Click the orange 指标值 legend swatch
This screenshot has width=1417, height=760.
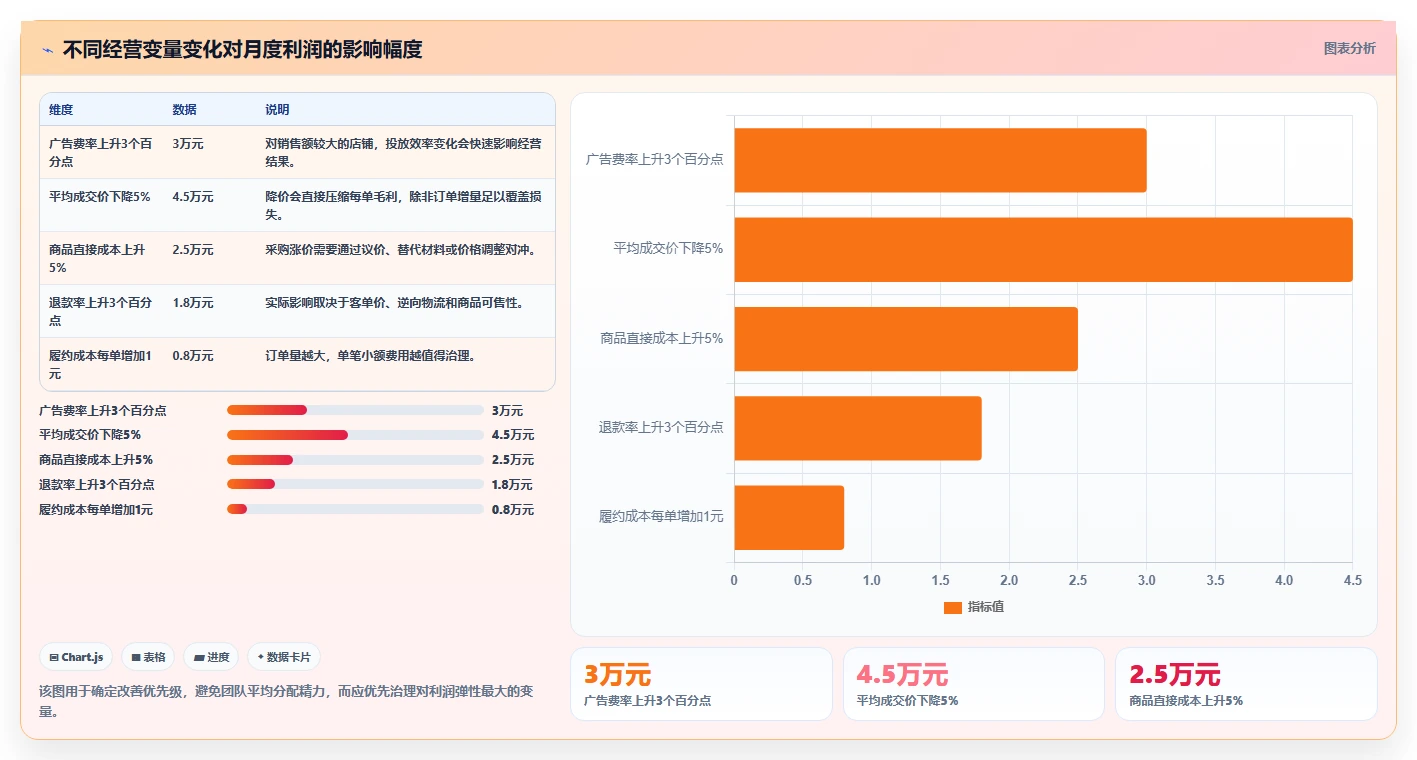(x=952, y=607)
